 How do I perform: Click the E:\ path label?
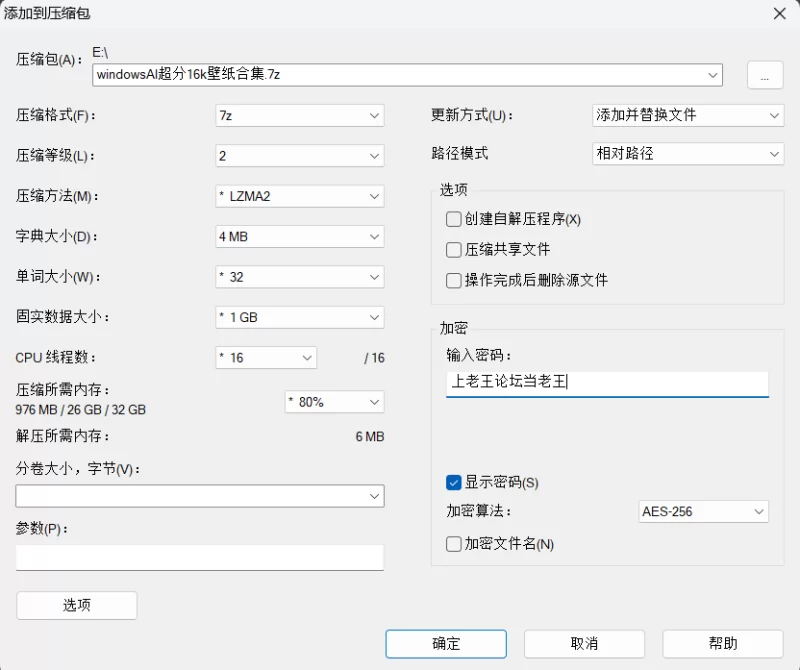100,53
